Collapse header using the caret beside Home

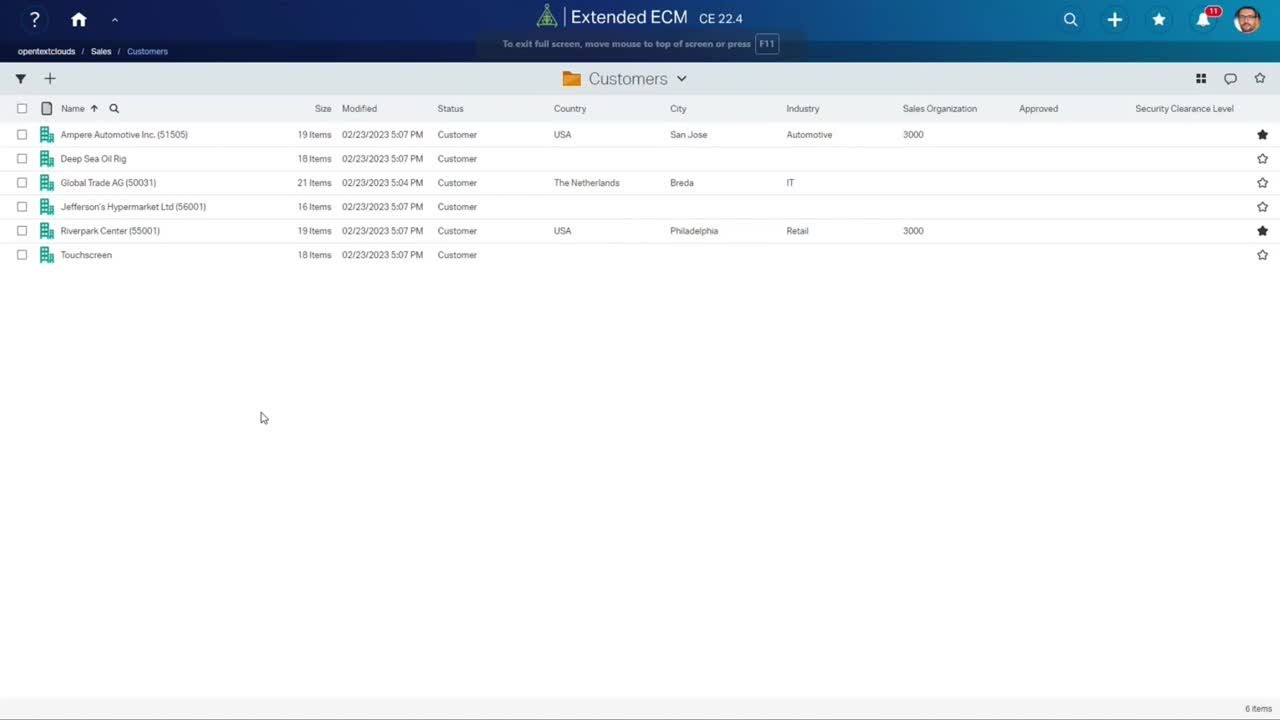115,20
